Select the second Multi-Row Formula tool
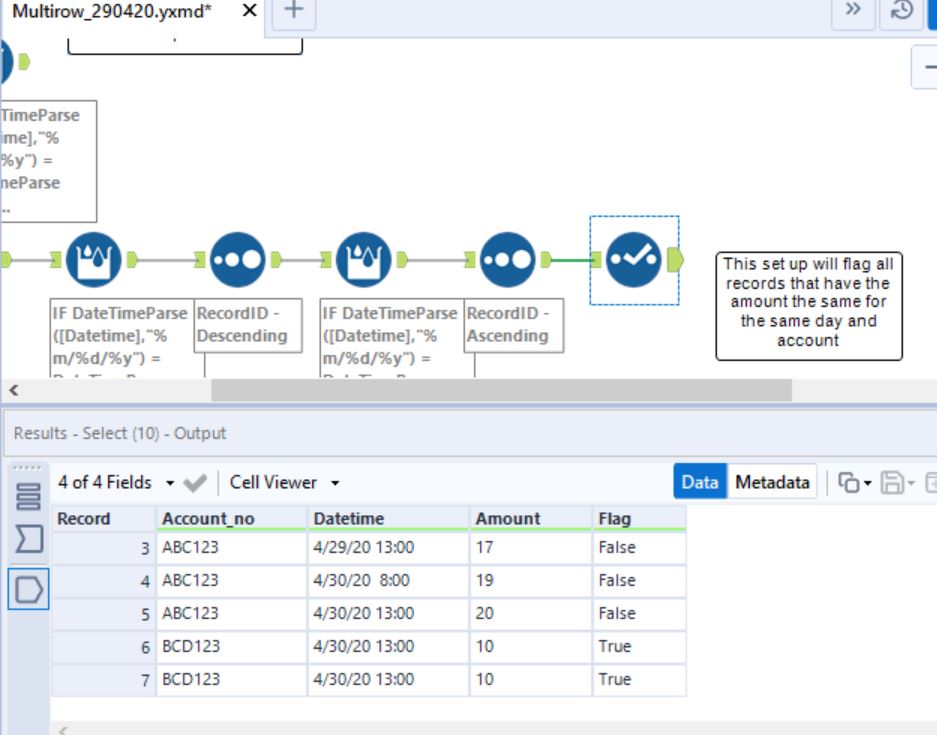 coord(363,260)
